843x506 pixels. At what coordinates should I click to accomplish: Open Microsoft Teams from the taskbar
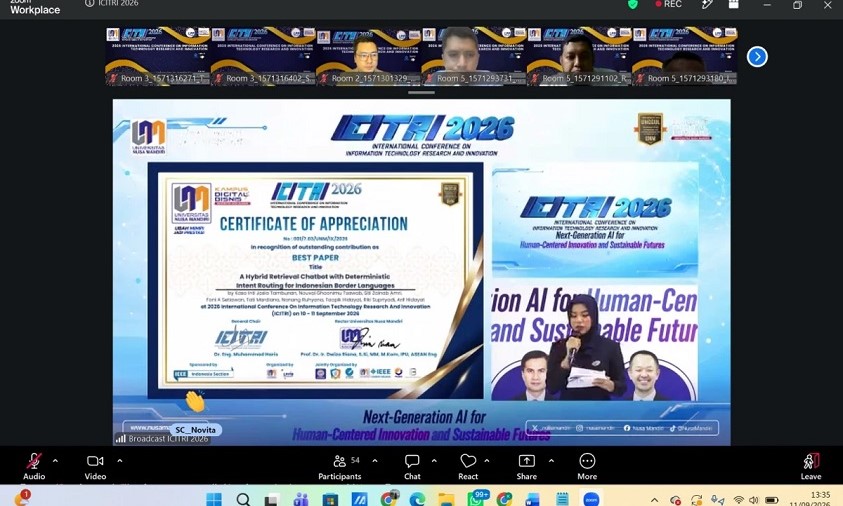(x=301, y=500)
